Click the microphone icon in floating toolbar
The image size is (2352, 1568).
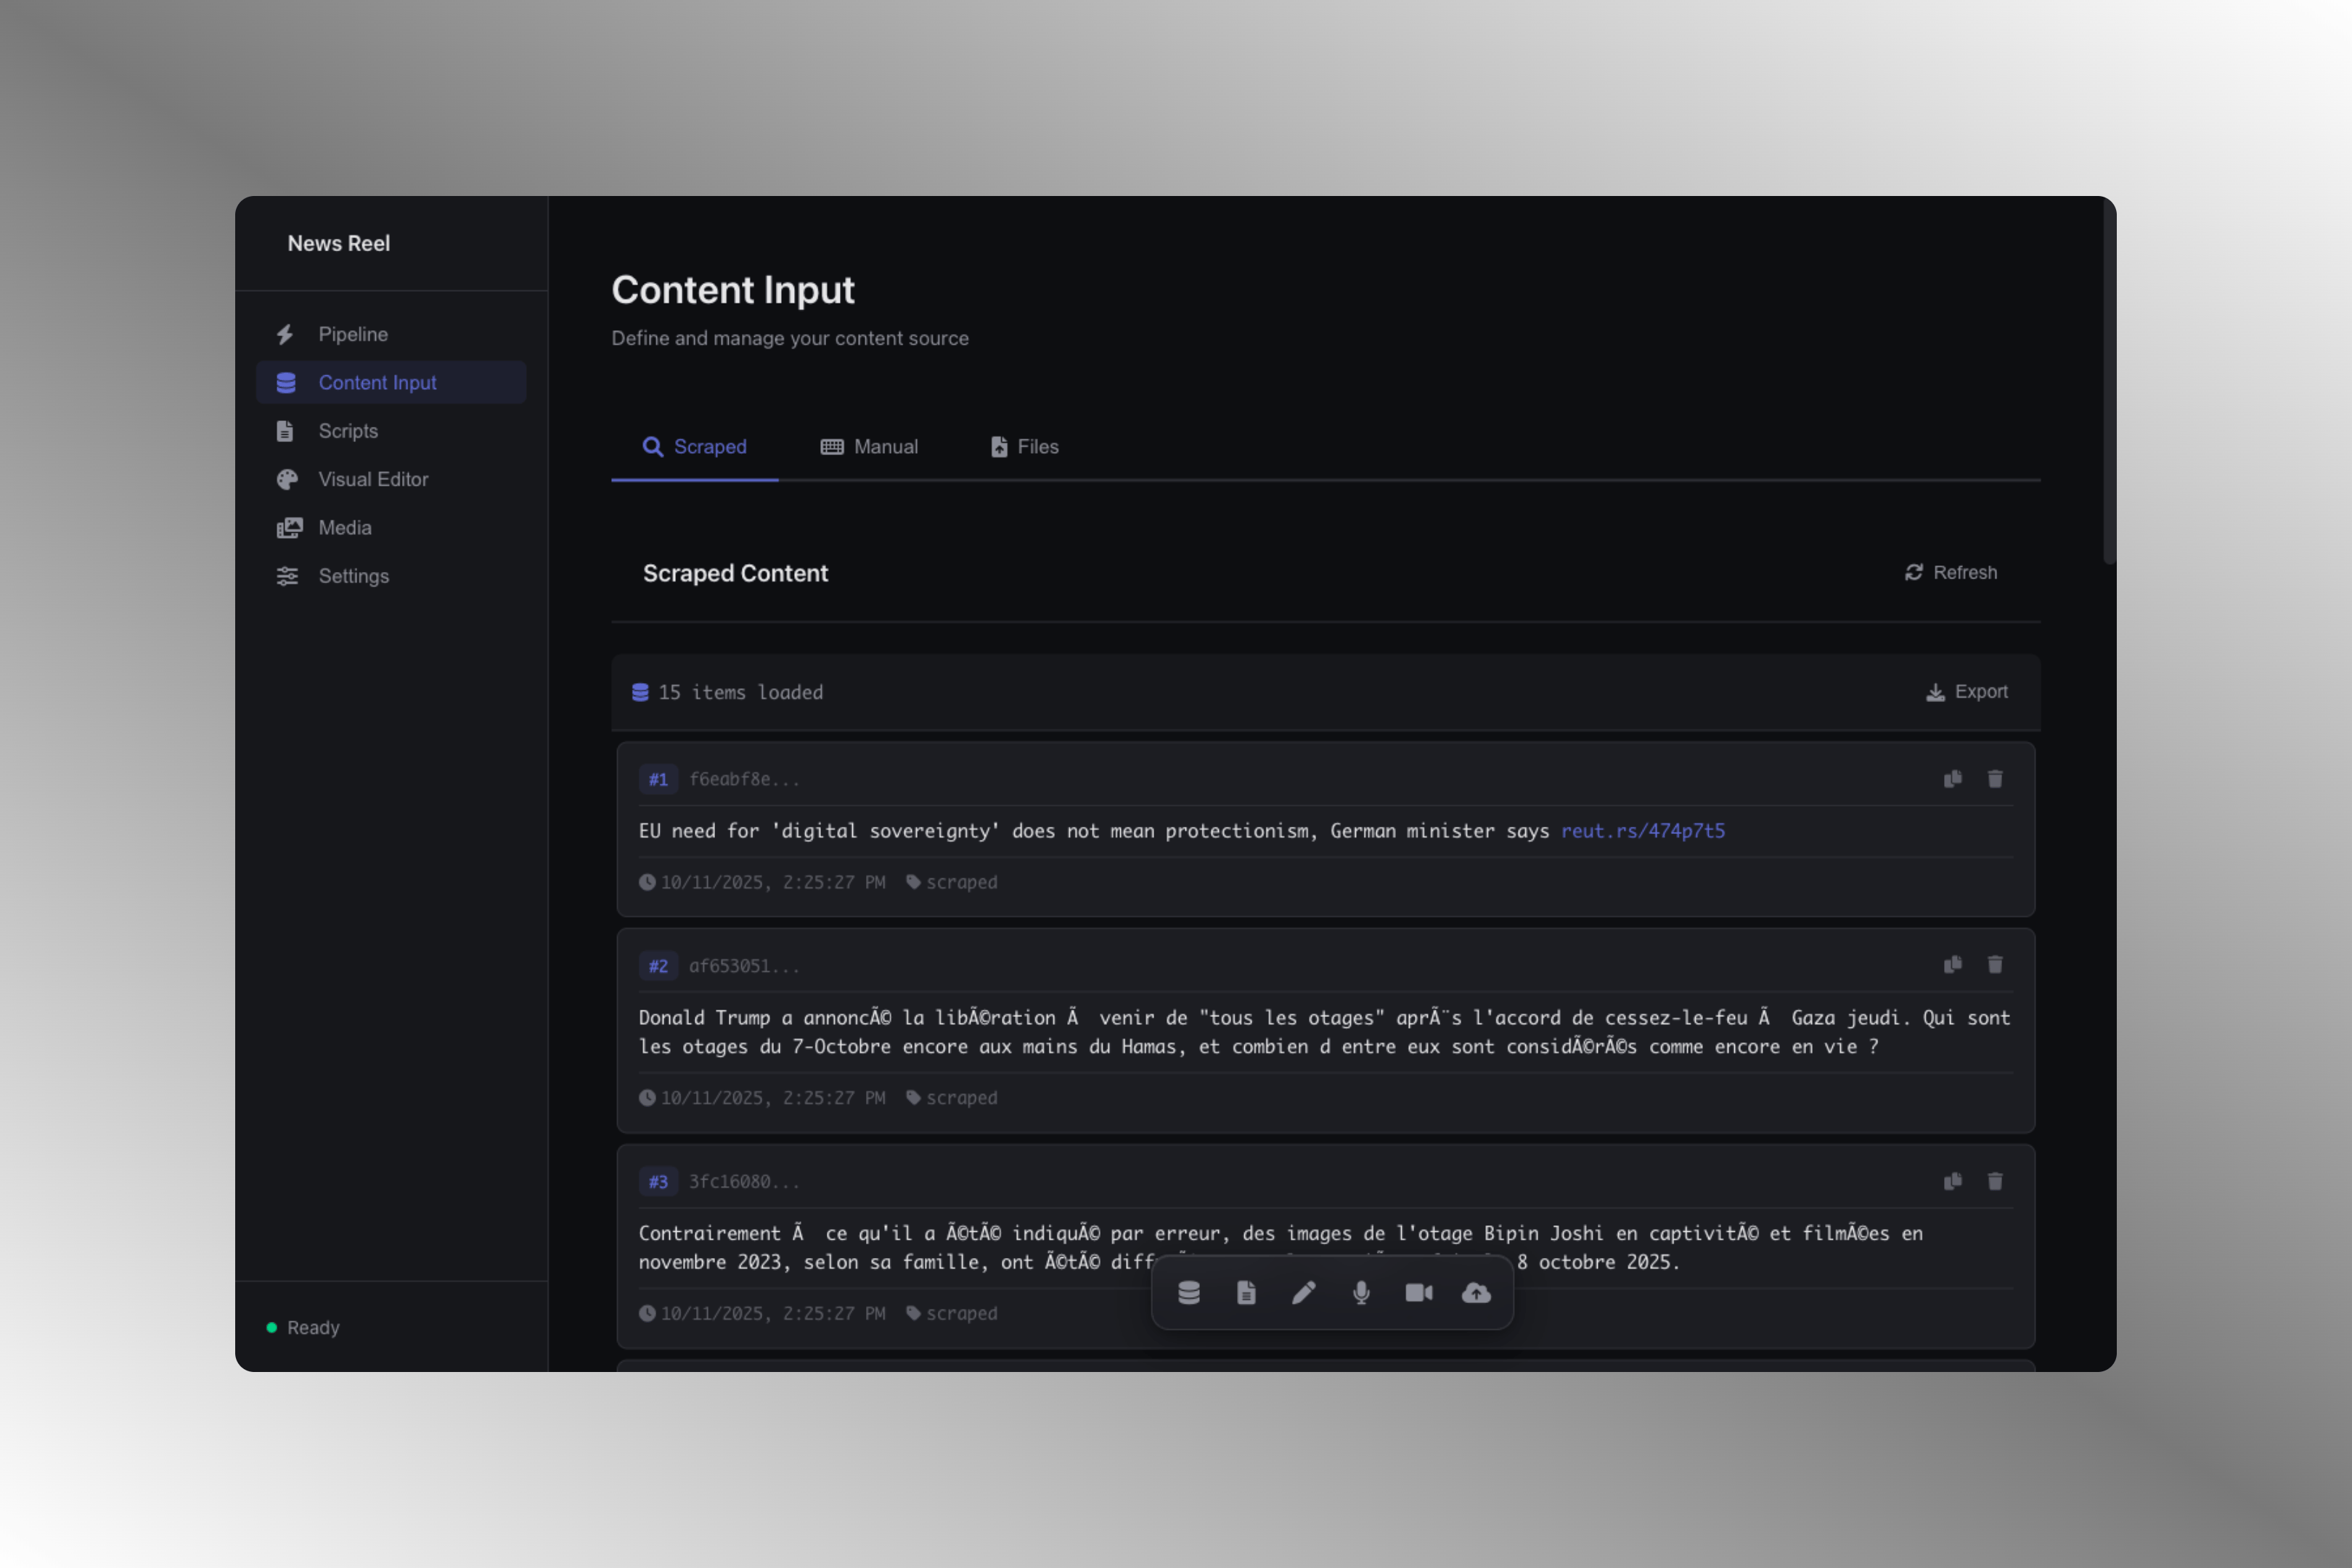click(x=1361, y=1293)
